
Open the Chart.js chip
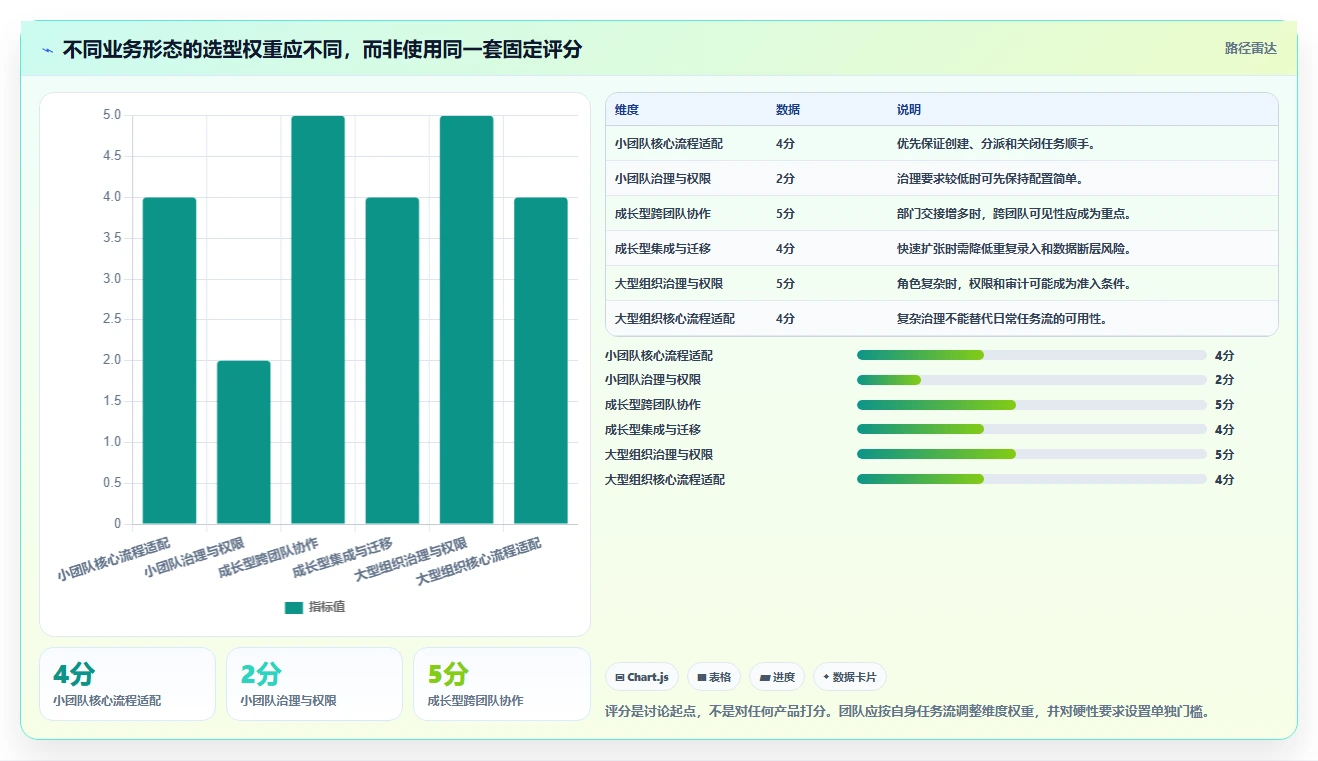click(x=642, y=677)
